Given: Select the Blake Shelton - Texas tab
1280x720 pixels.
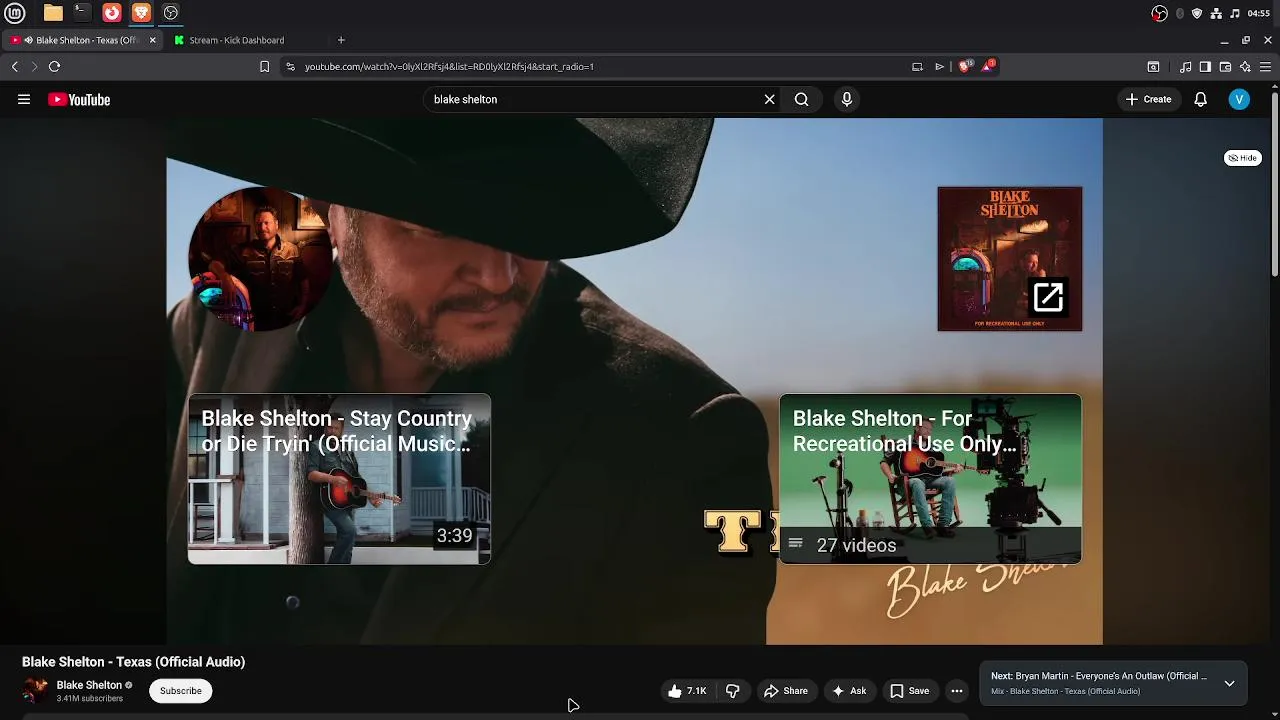Looking at the screenshot, I should pos(82,40).
